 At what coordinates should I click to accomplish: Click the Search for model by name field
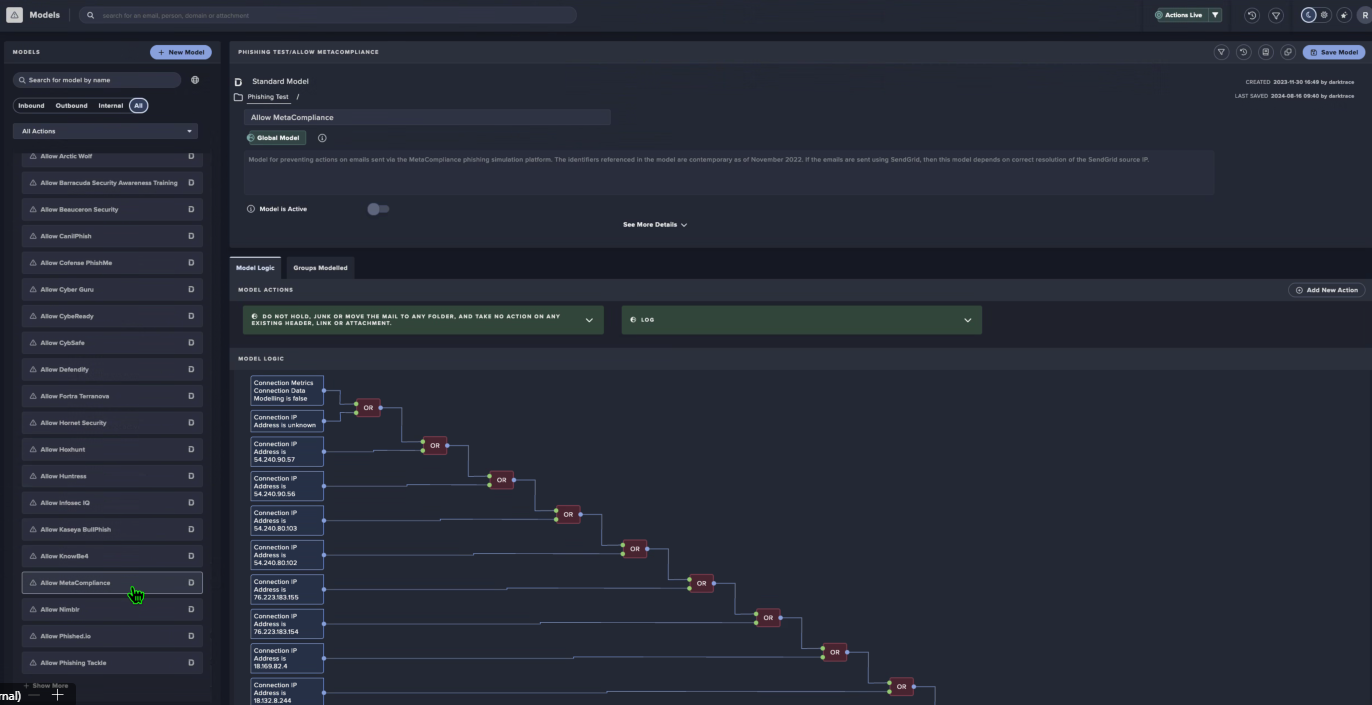(x=98, y=80)
